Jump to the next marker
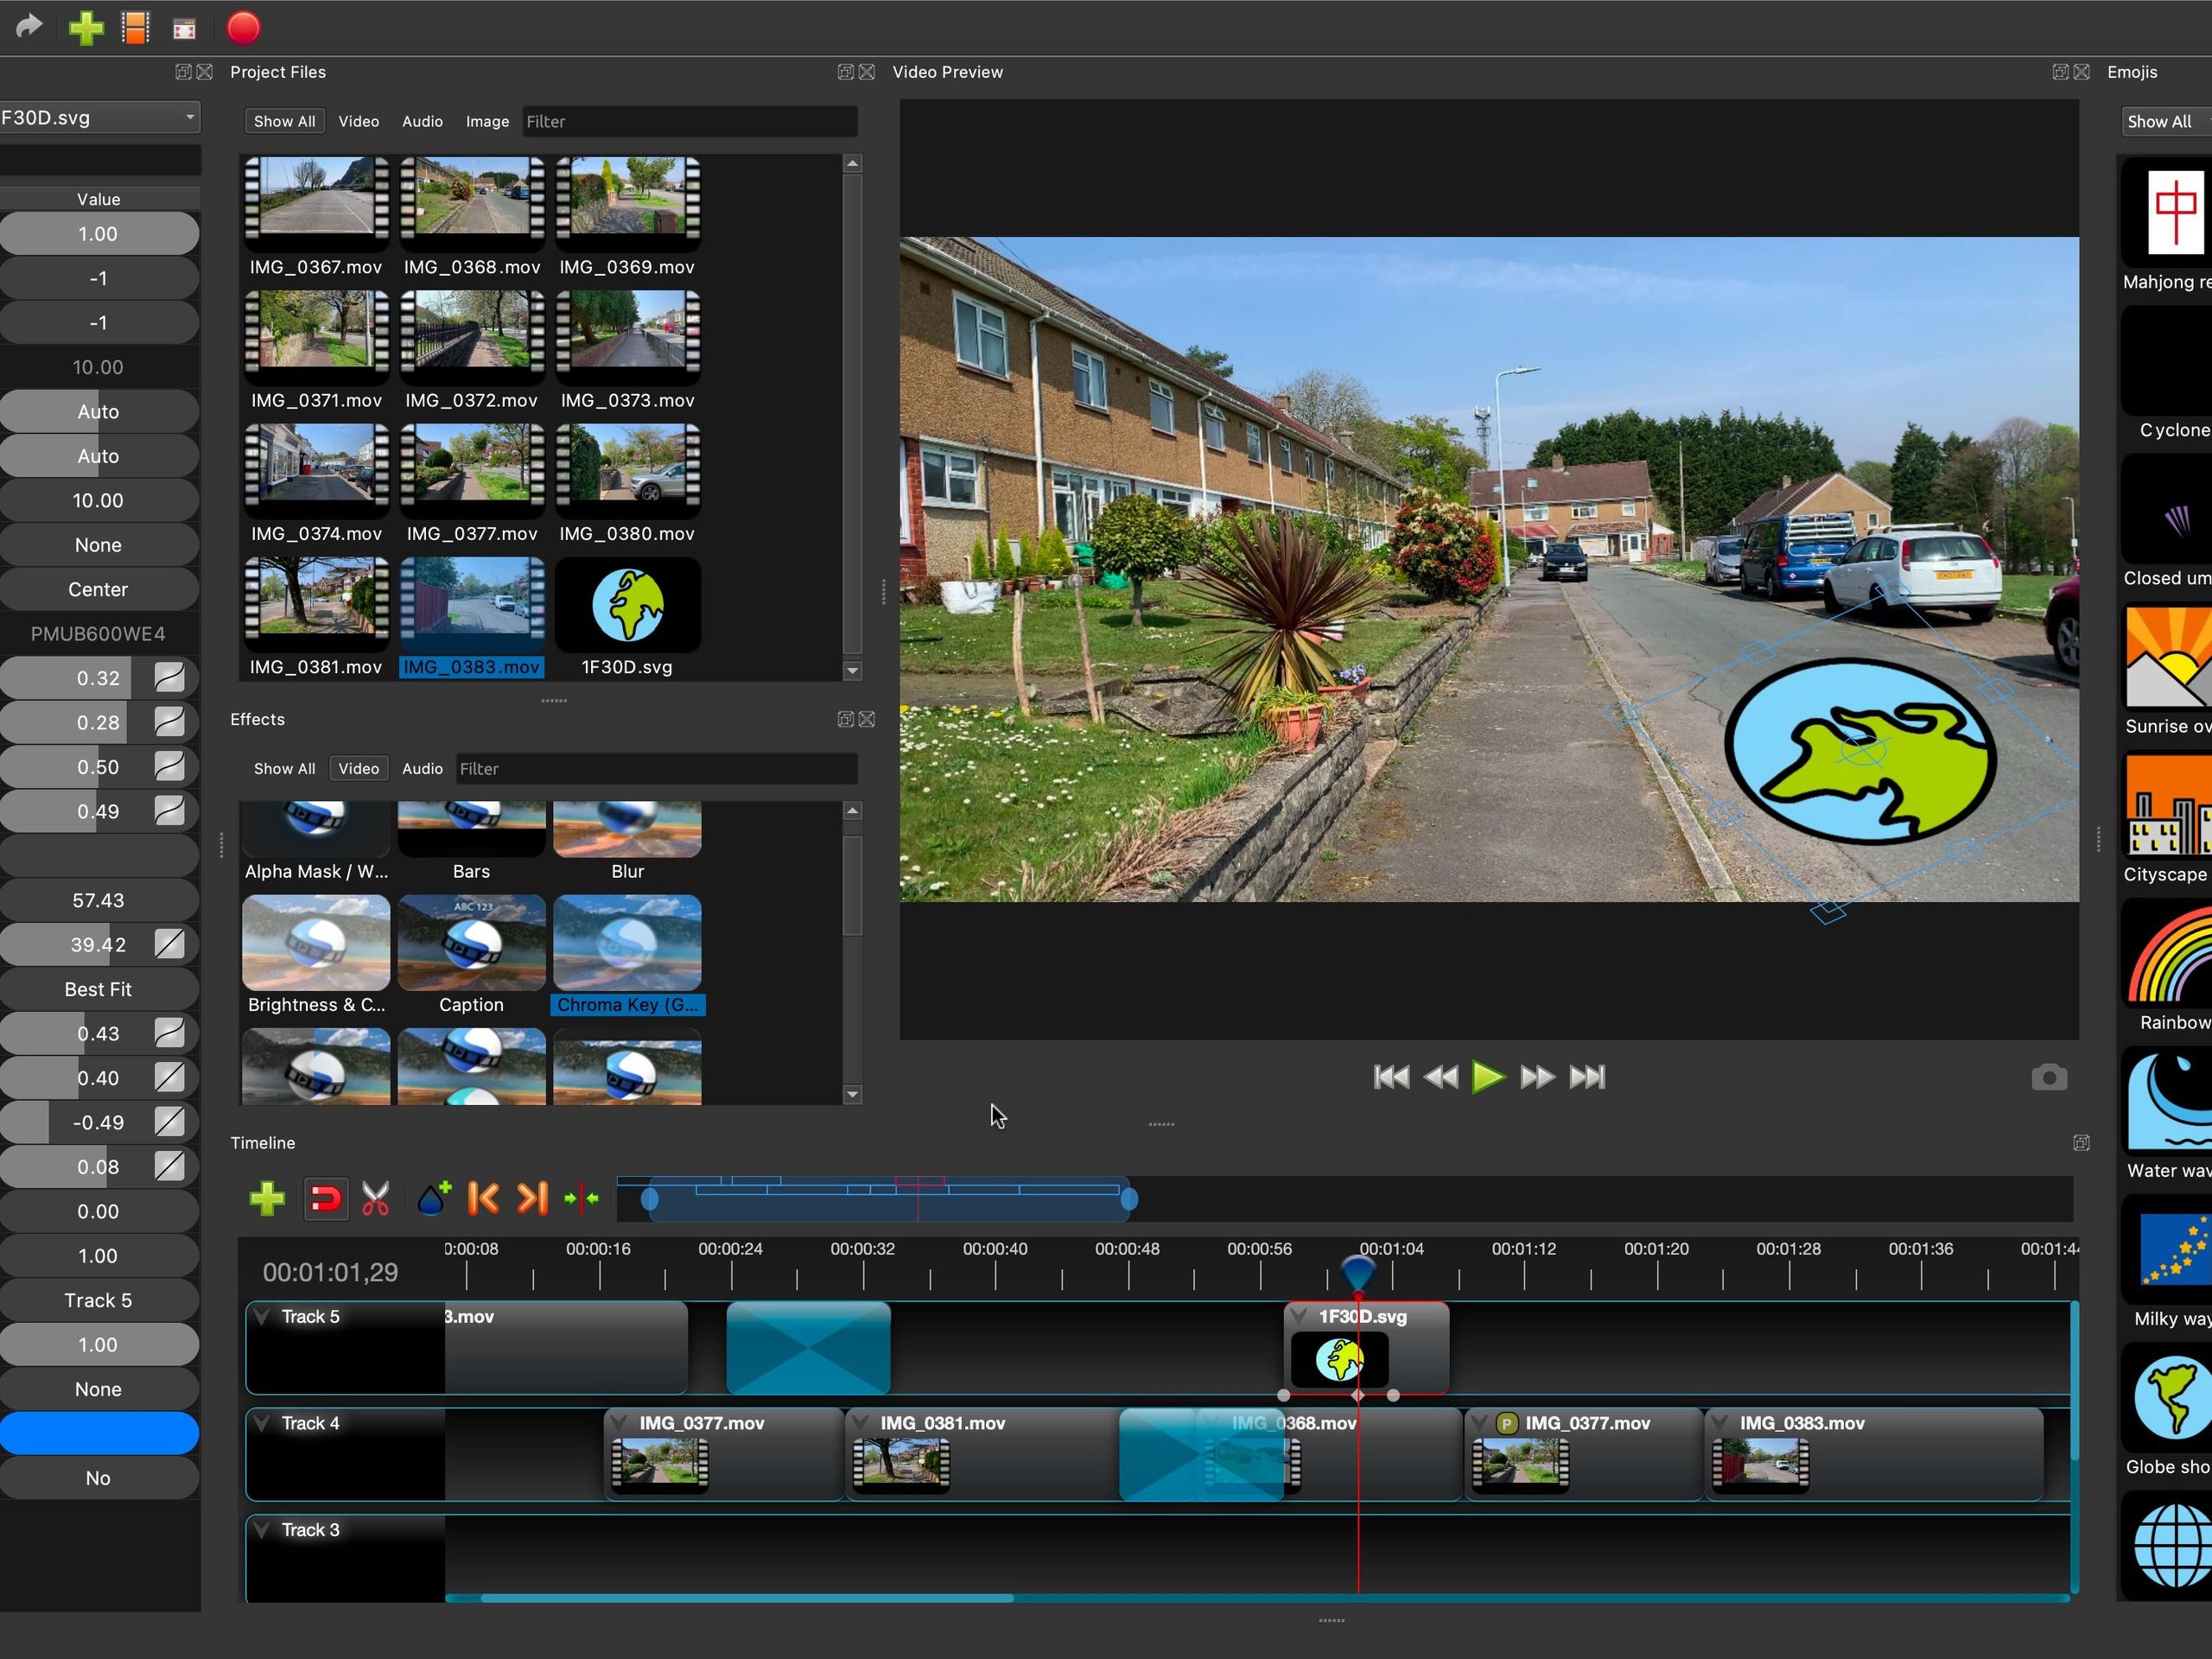 (532, 1198)
